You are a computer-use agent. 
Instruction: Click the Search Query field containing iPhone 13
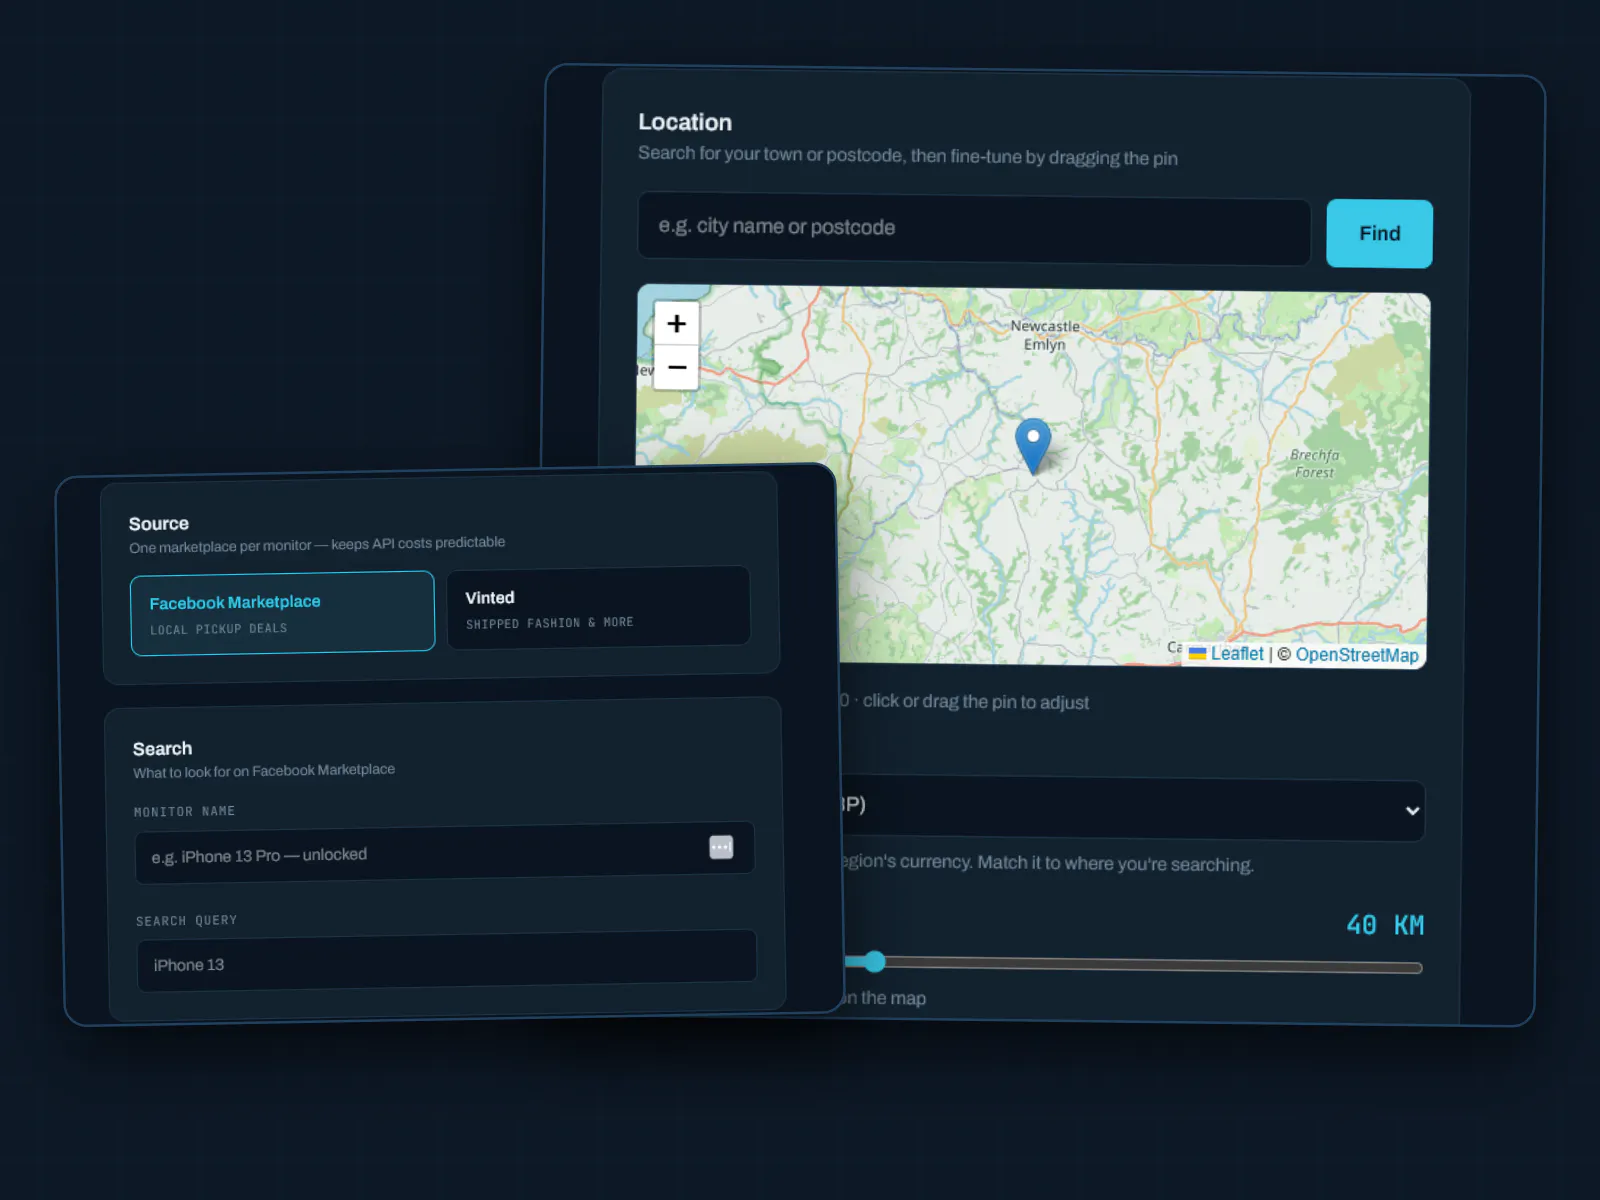point(447,960)
